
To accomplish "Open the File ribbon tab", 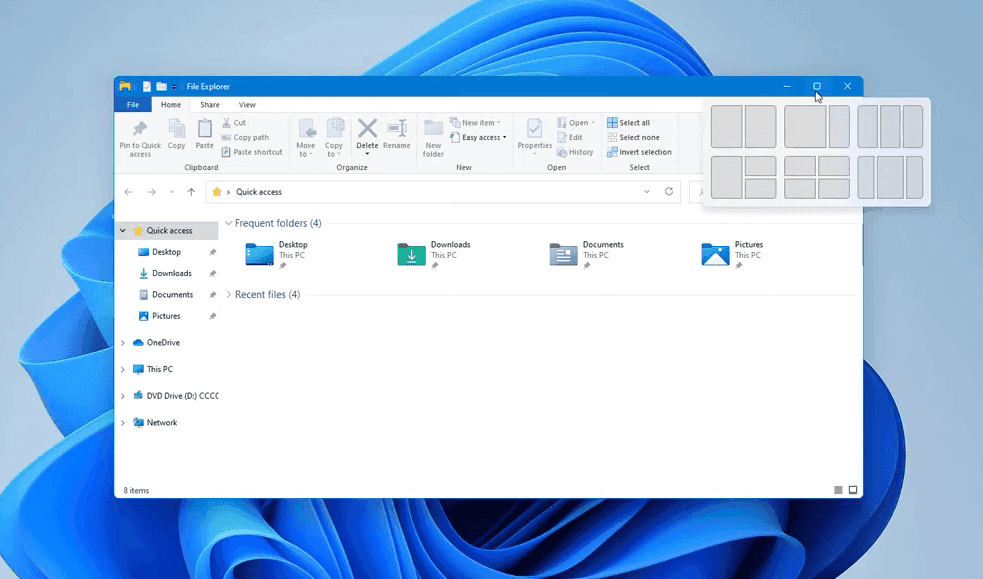I will (133, 105).
